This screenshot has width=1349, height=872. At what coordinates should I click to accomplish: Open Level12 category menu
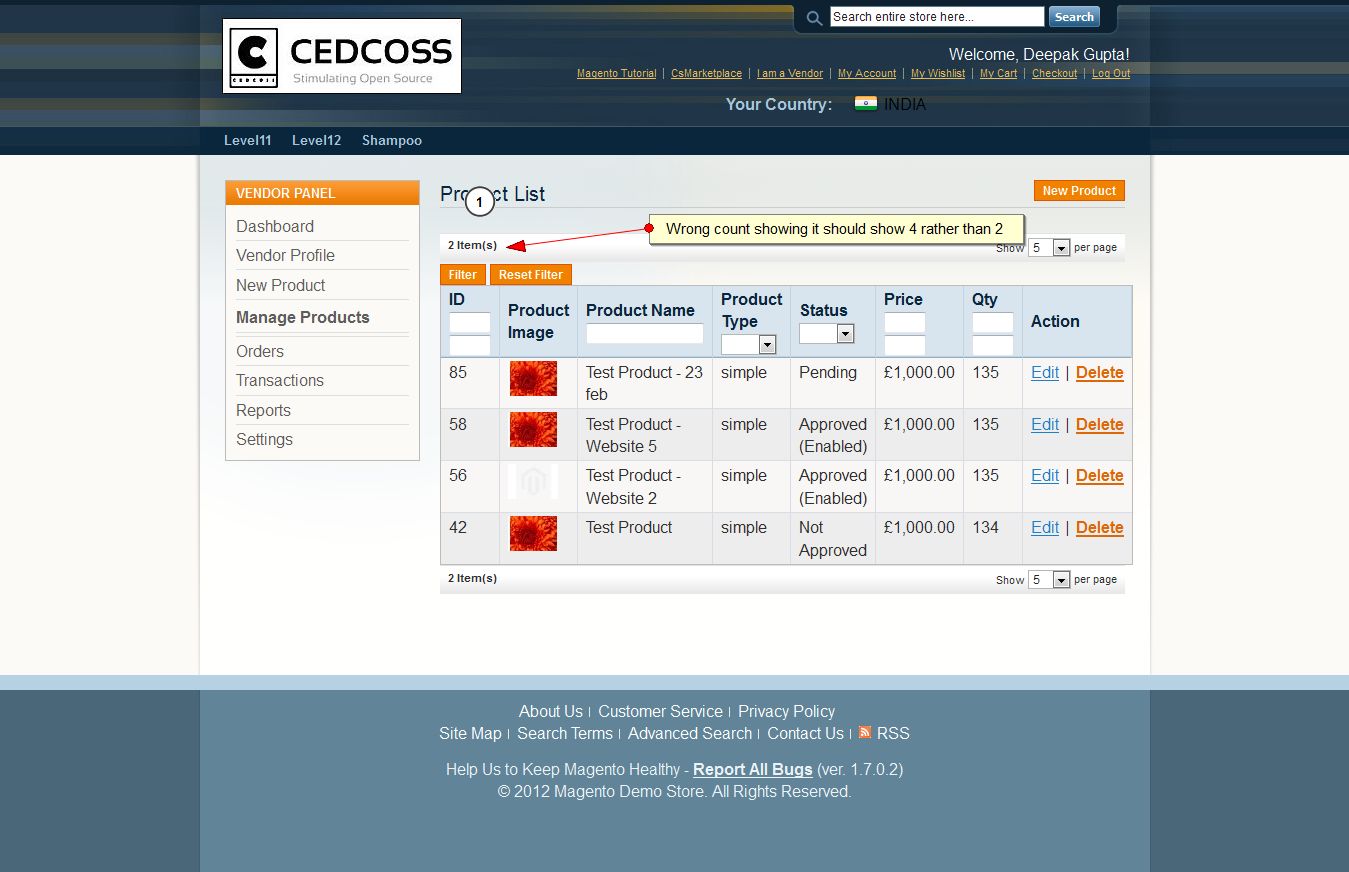click(x=316, y=140)
